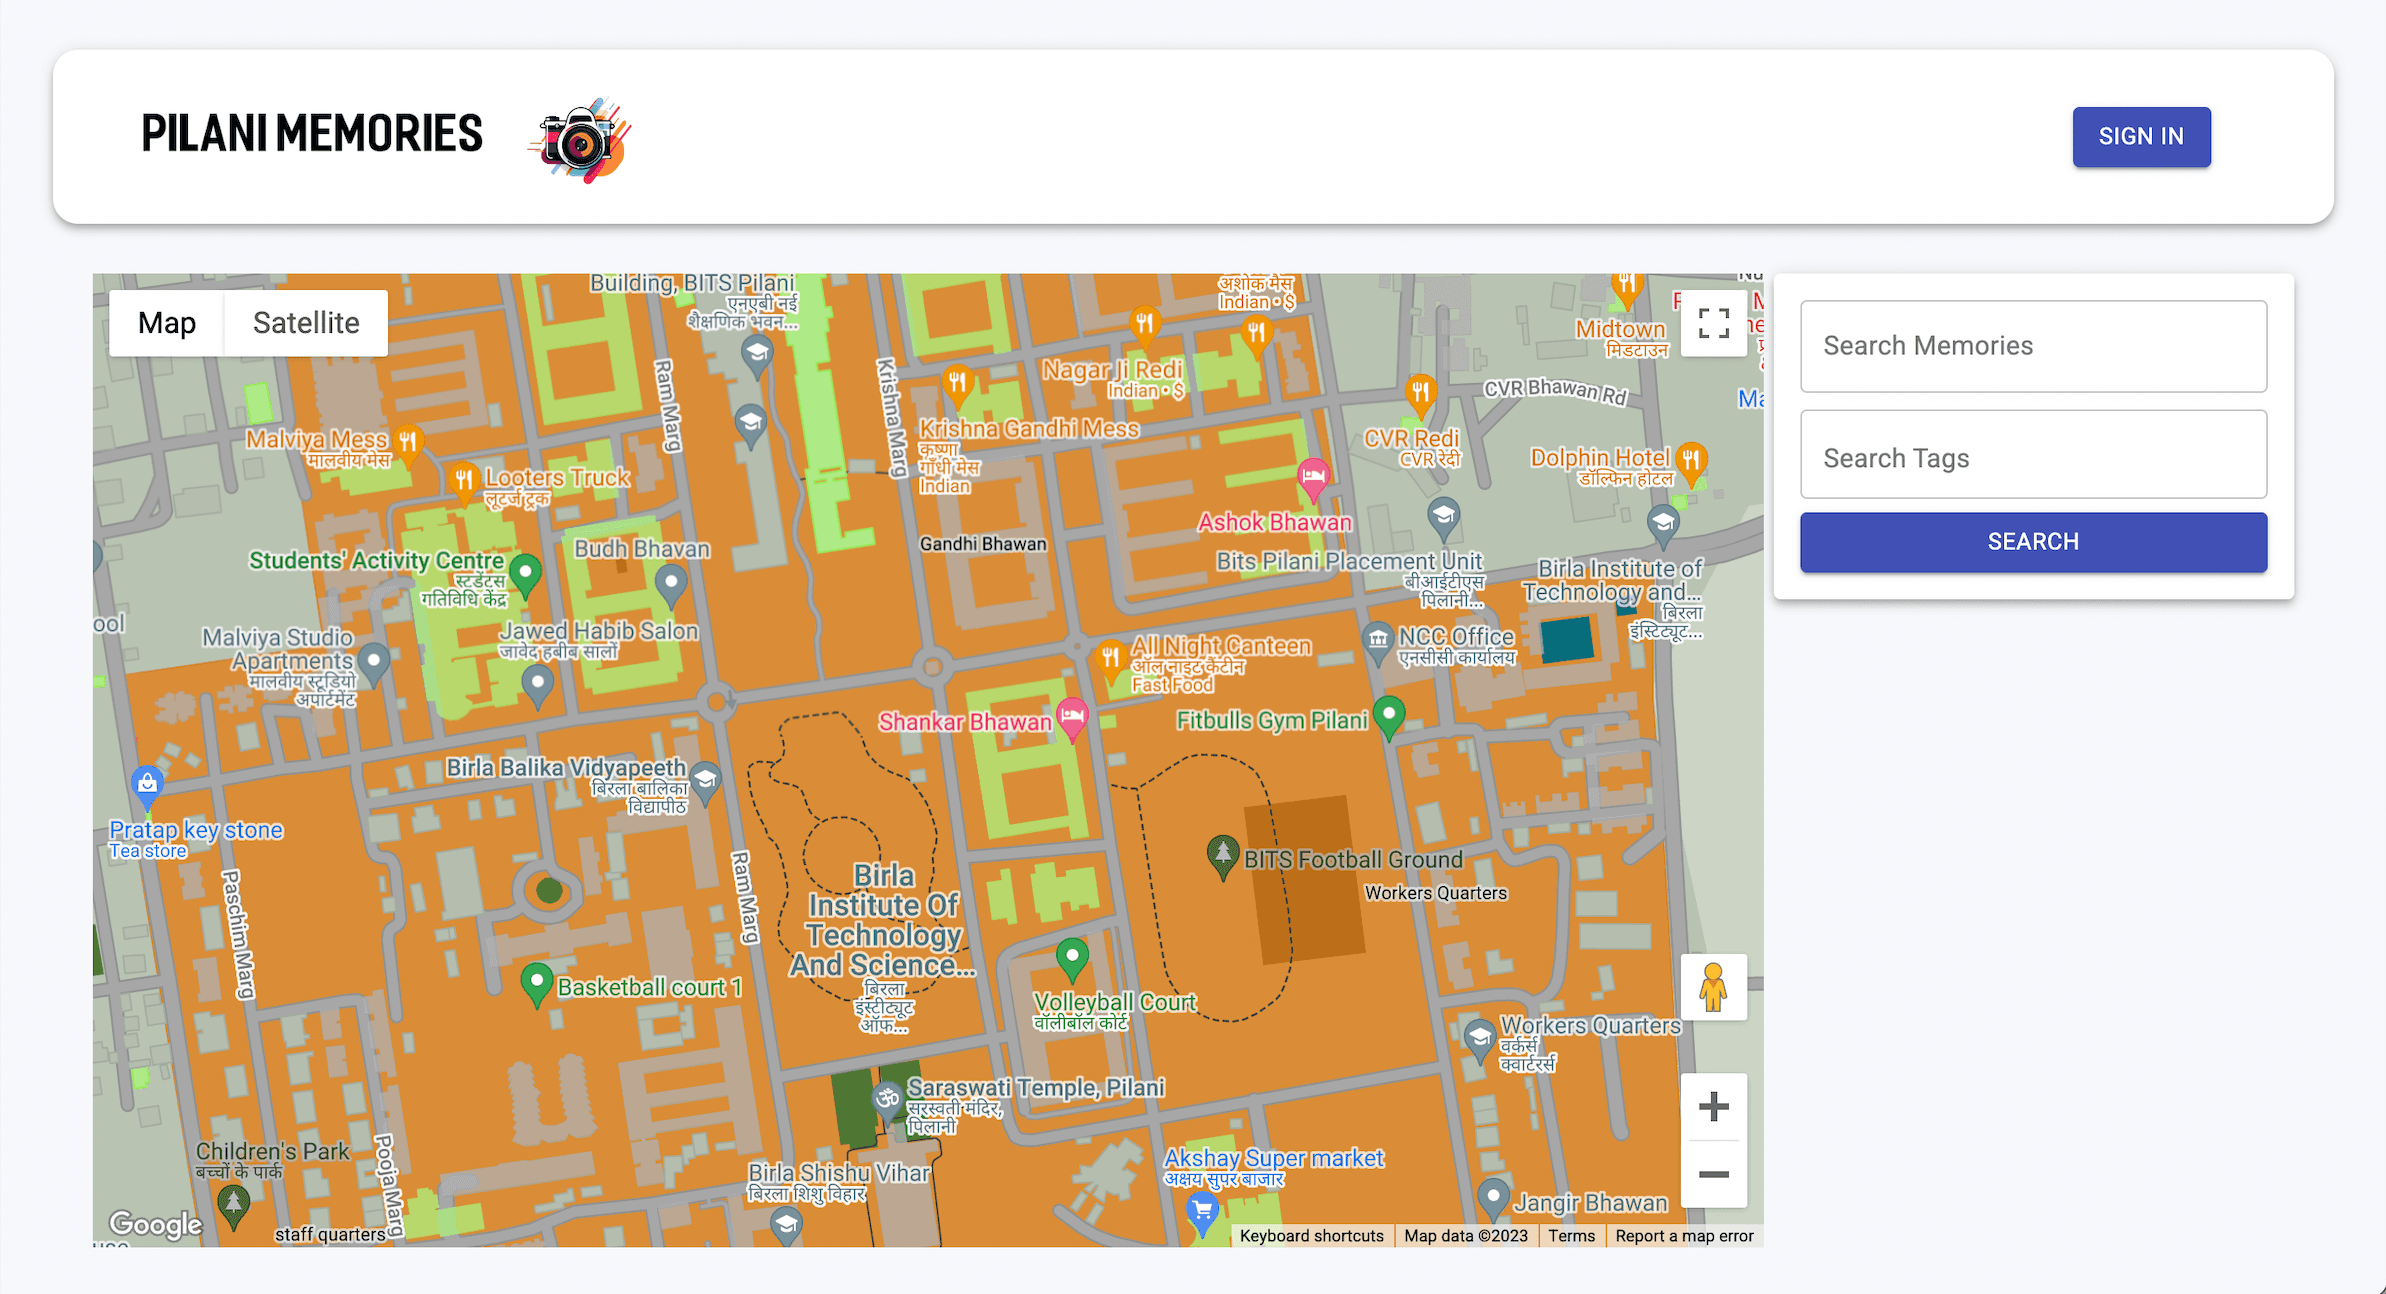This screenshot has height=1294, width=2386.
Task: Click Birla Institute Of Technology And Science label
Action: pos(883,920)
